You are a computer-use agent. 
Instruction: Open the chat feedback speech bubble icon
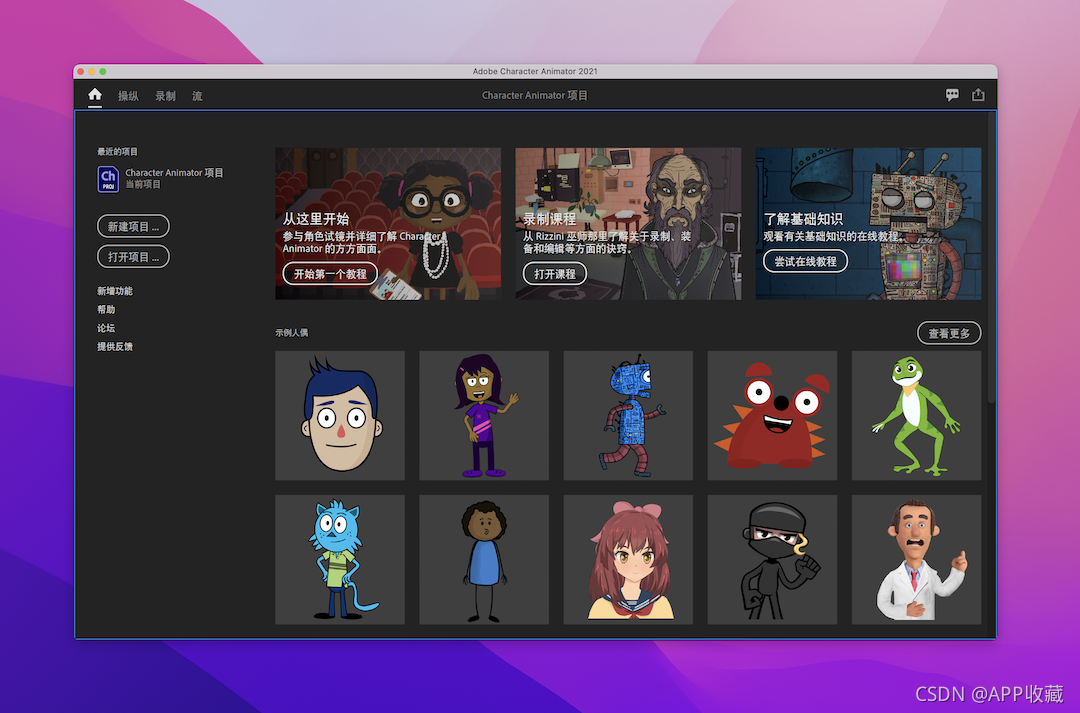tap(952, 95)
